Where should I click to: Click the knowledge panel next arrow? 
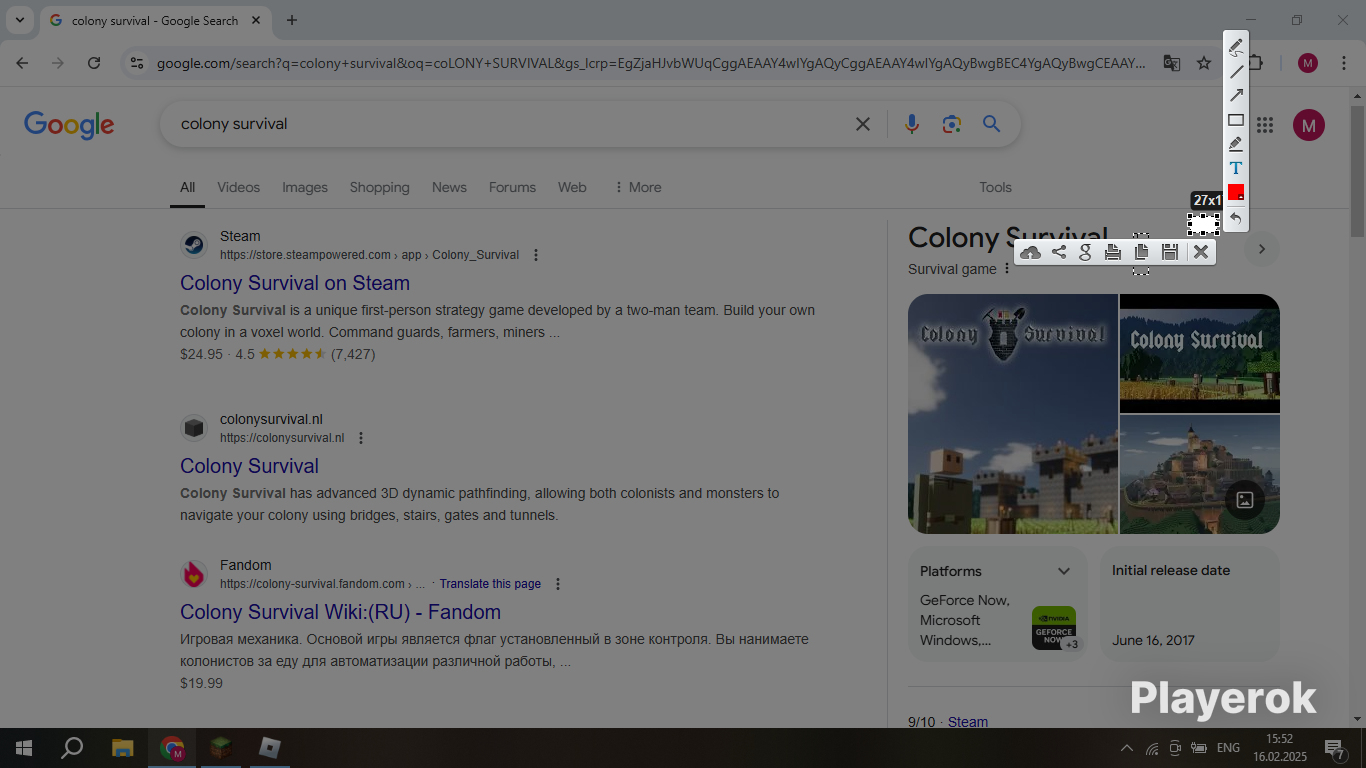[1262, 249]
